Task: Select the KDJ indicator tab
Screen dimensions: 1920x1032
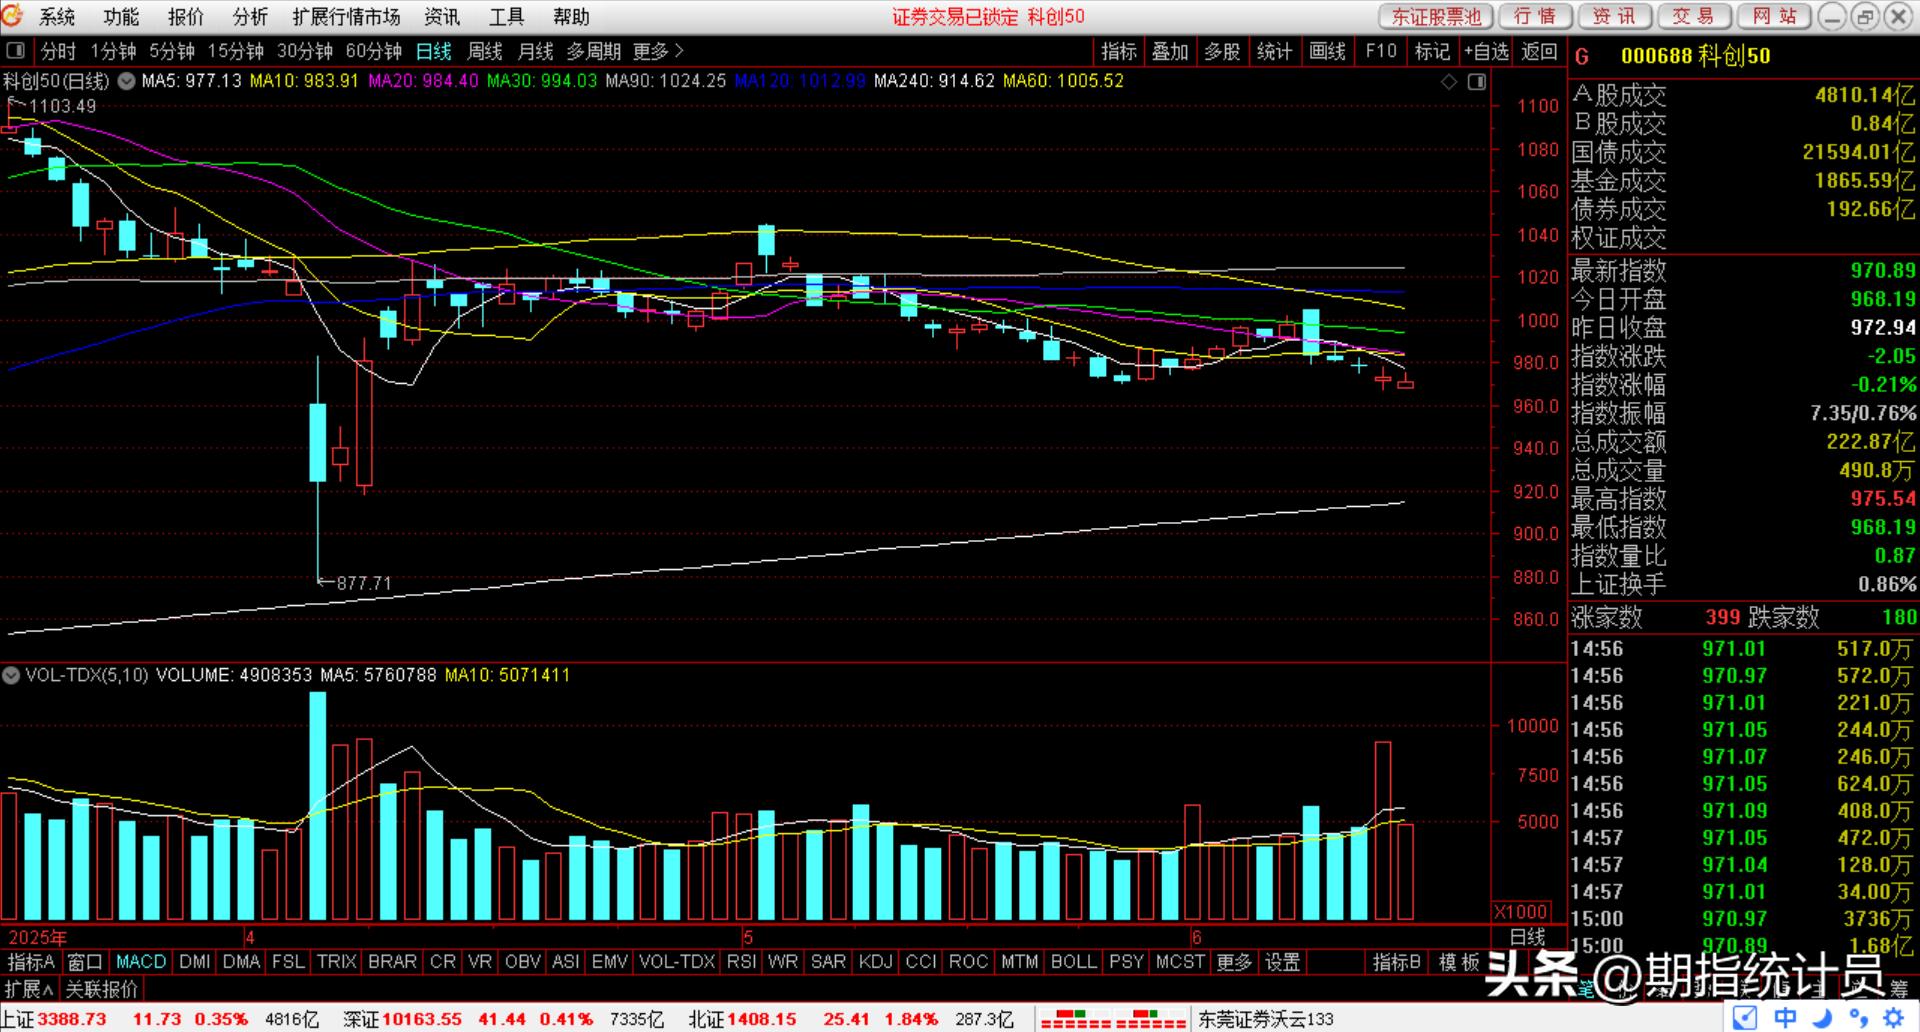Action: [x=875, y=962]
